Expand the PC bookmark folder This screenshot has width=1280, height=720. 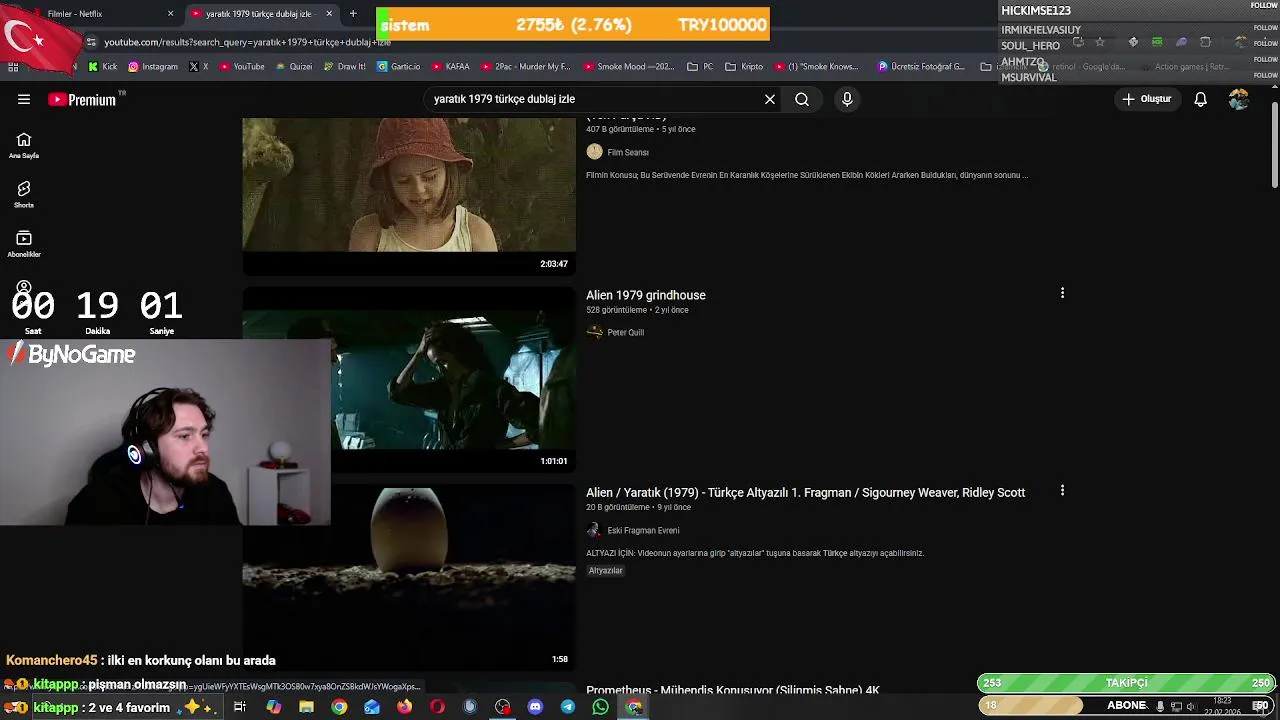701,67
